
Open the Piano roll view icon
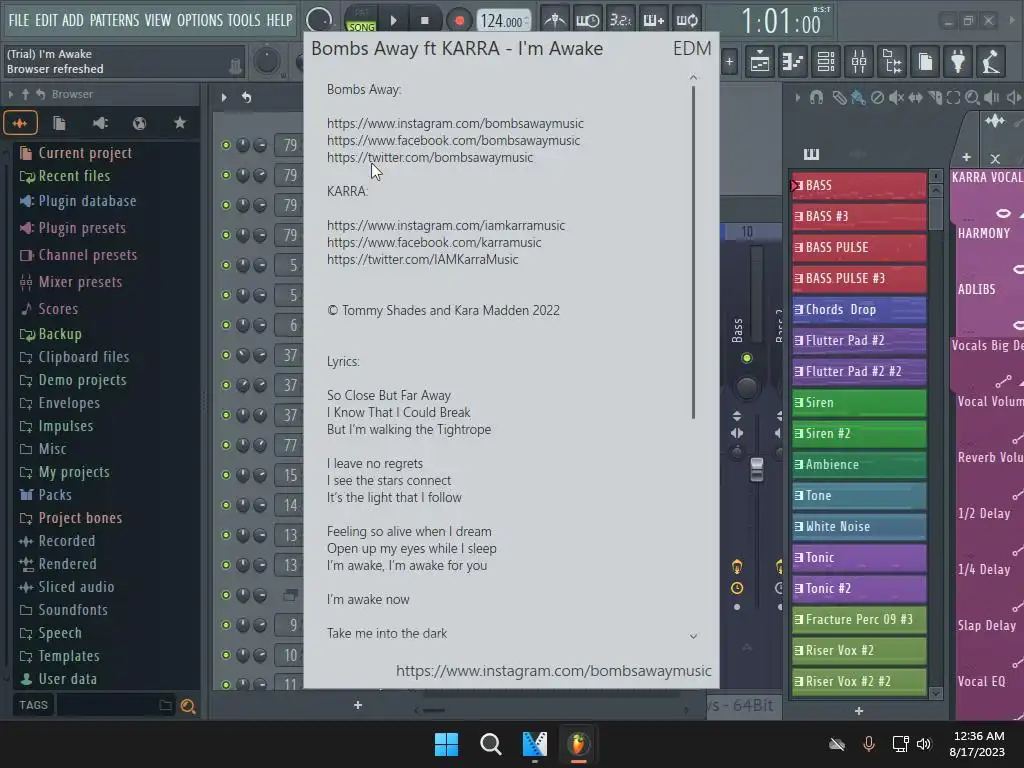coord(793,62)
